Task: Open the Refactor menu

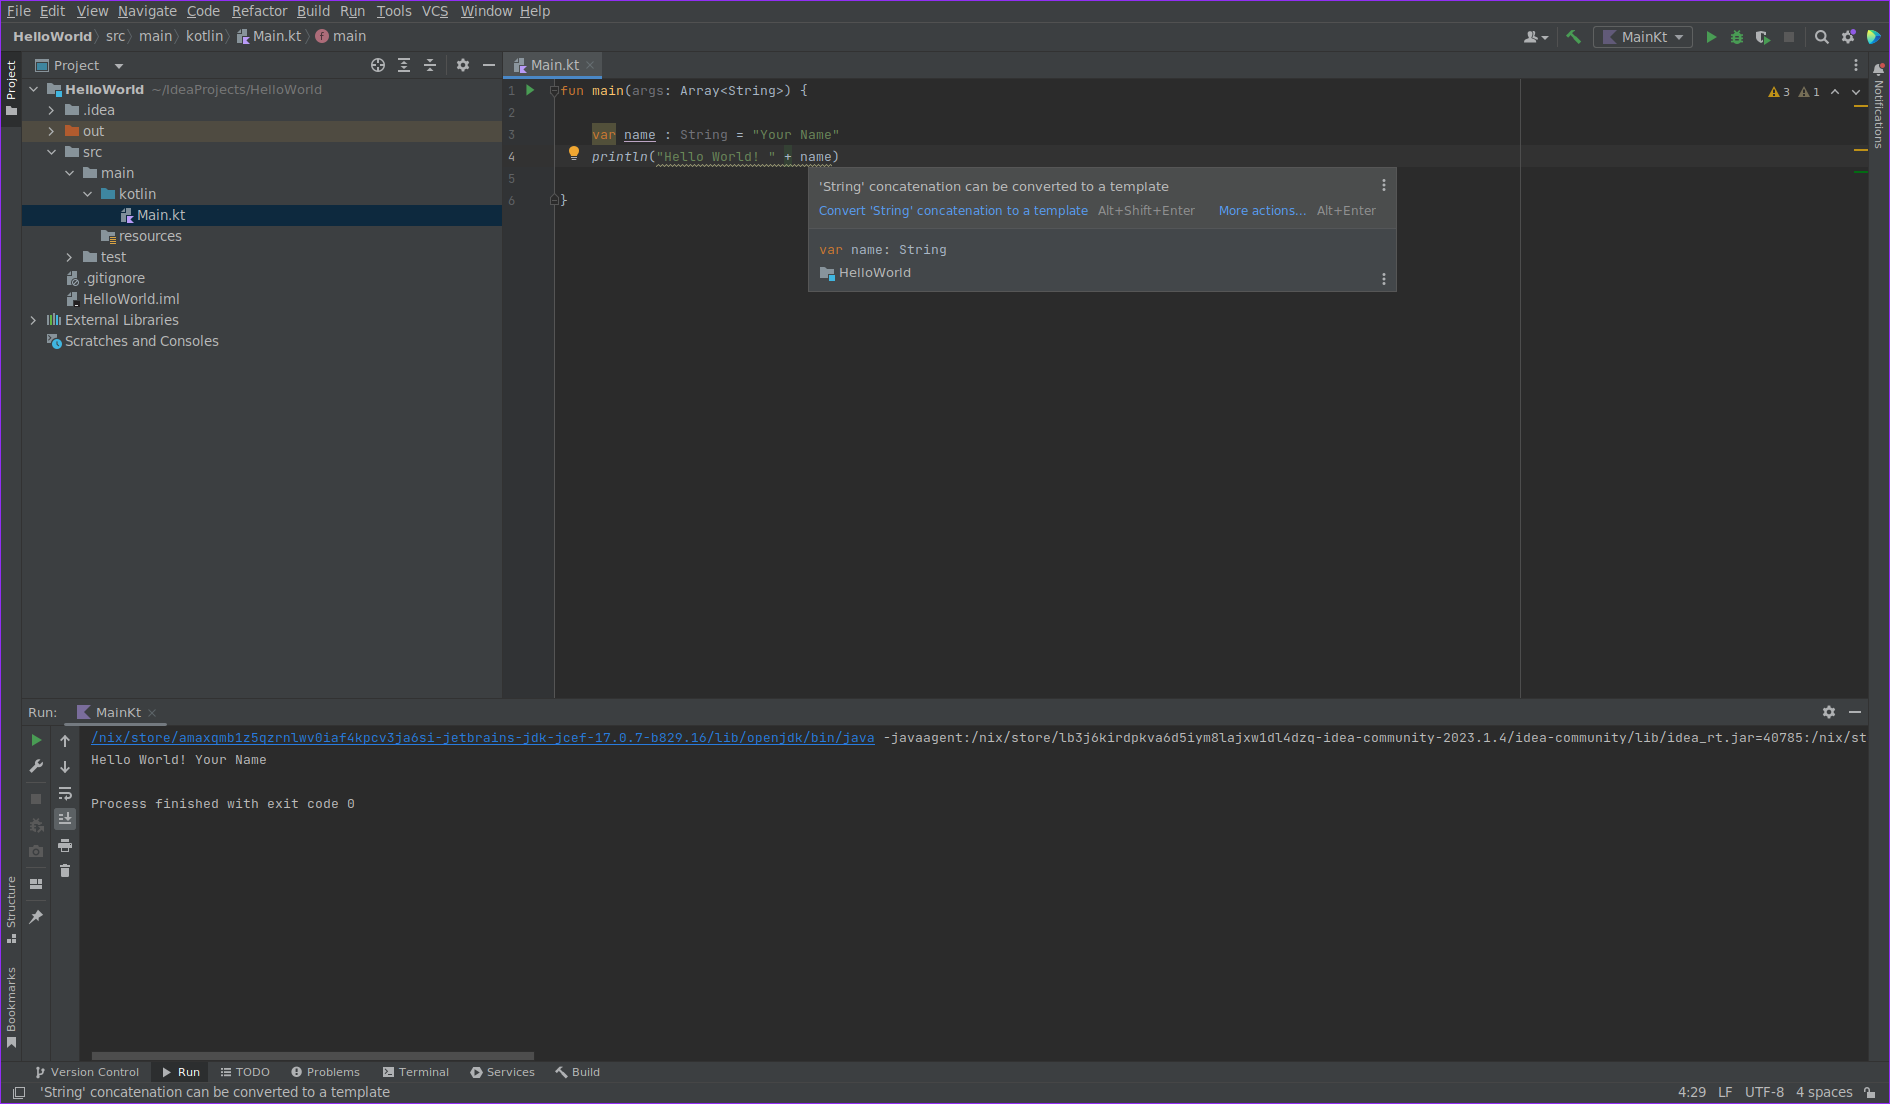Action: coord(259,11)
